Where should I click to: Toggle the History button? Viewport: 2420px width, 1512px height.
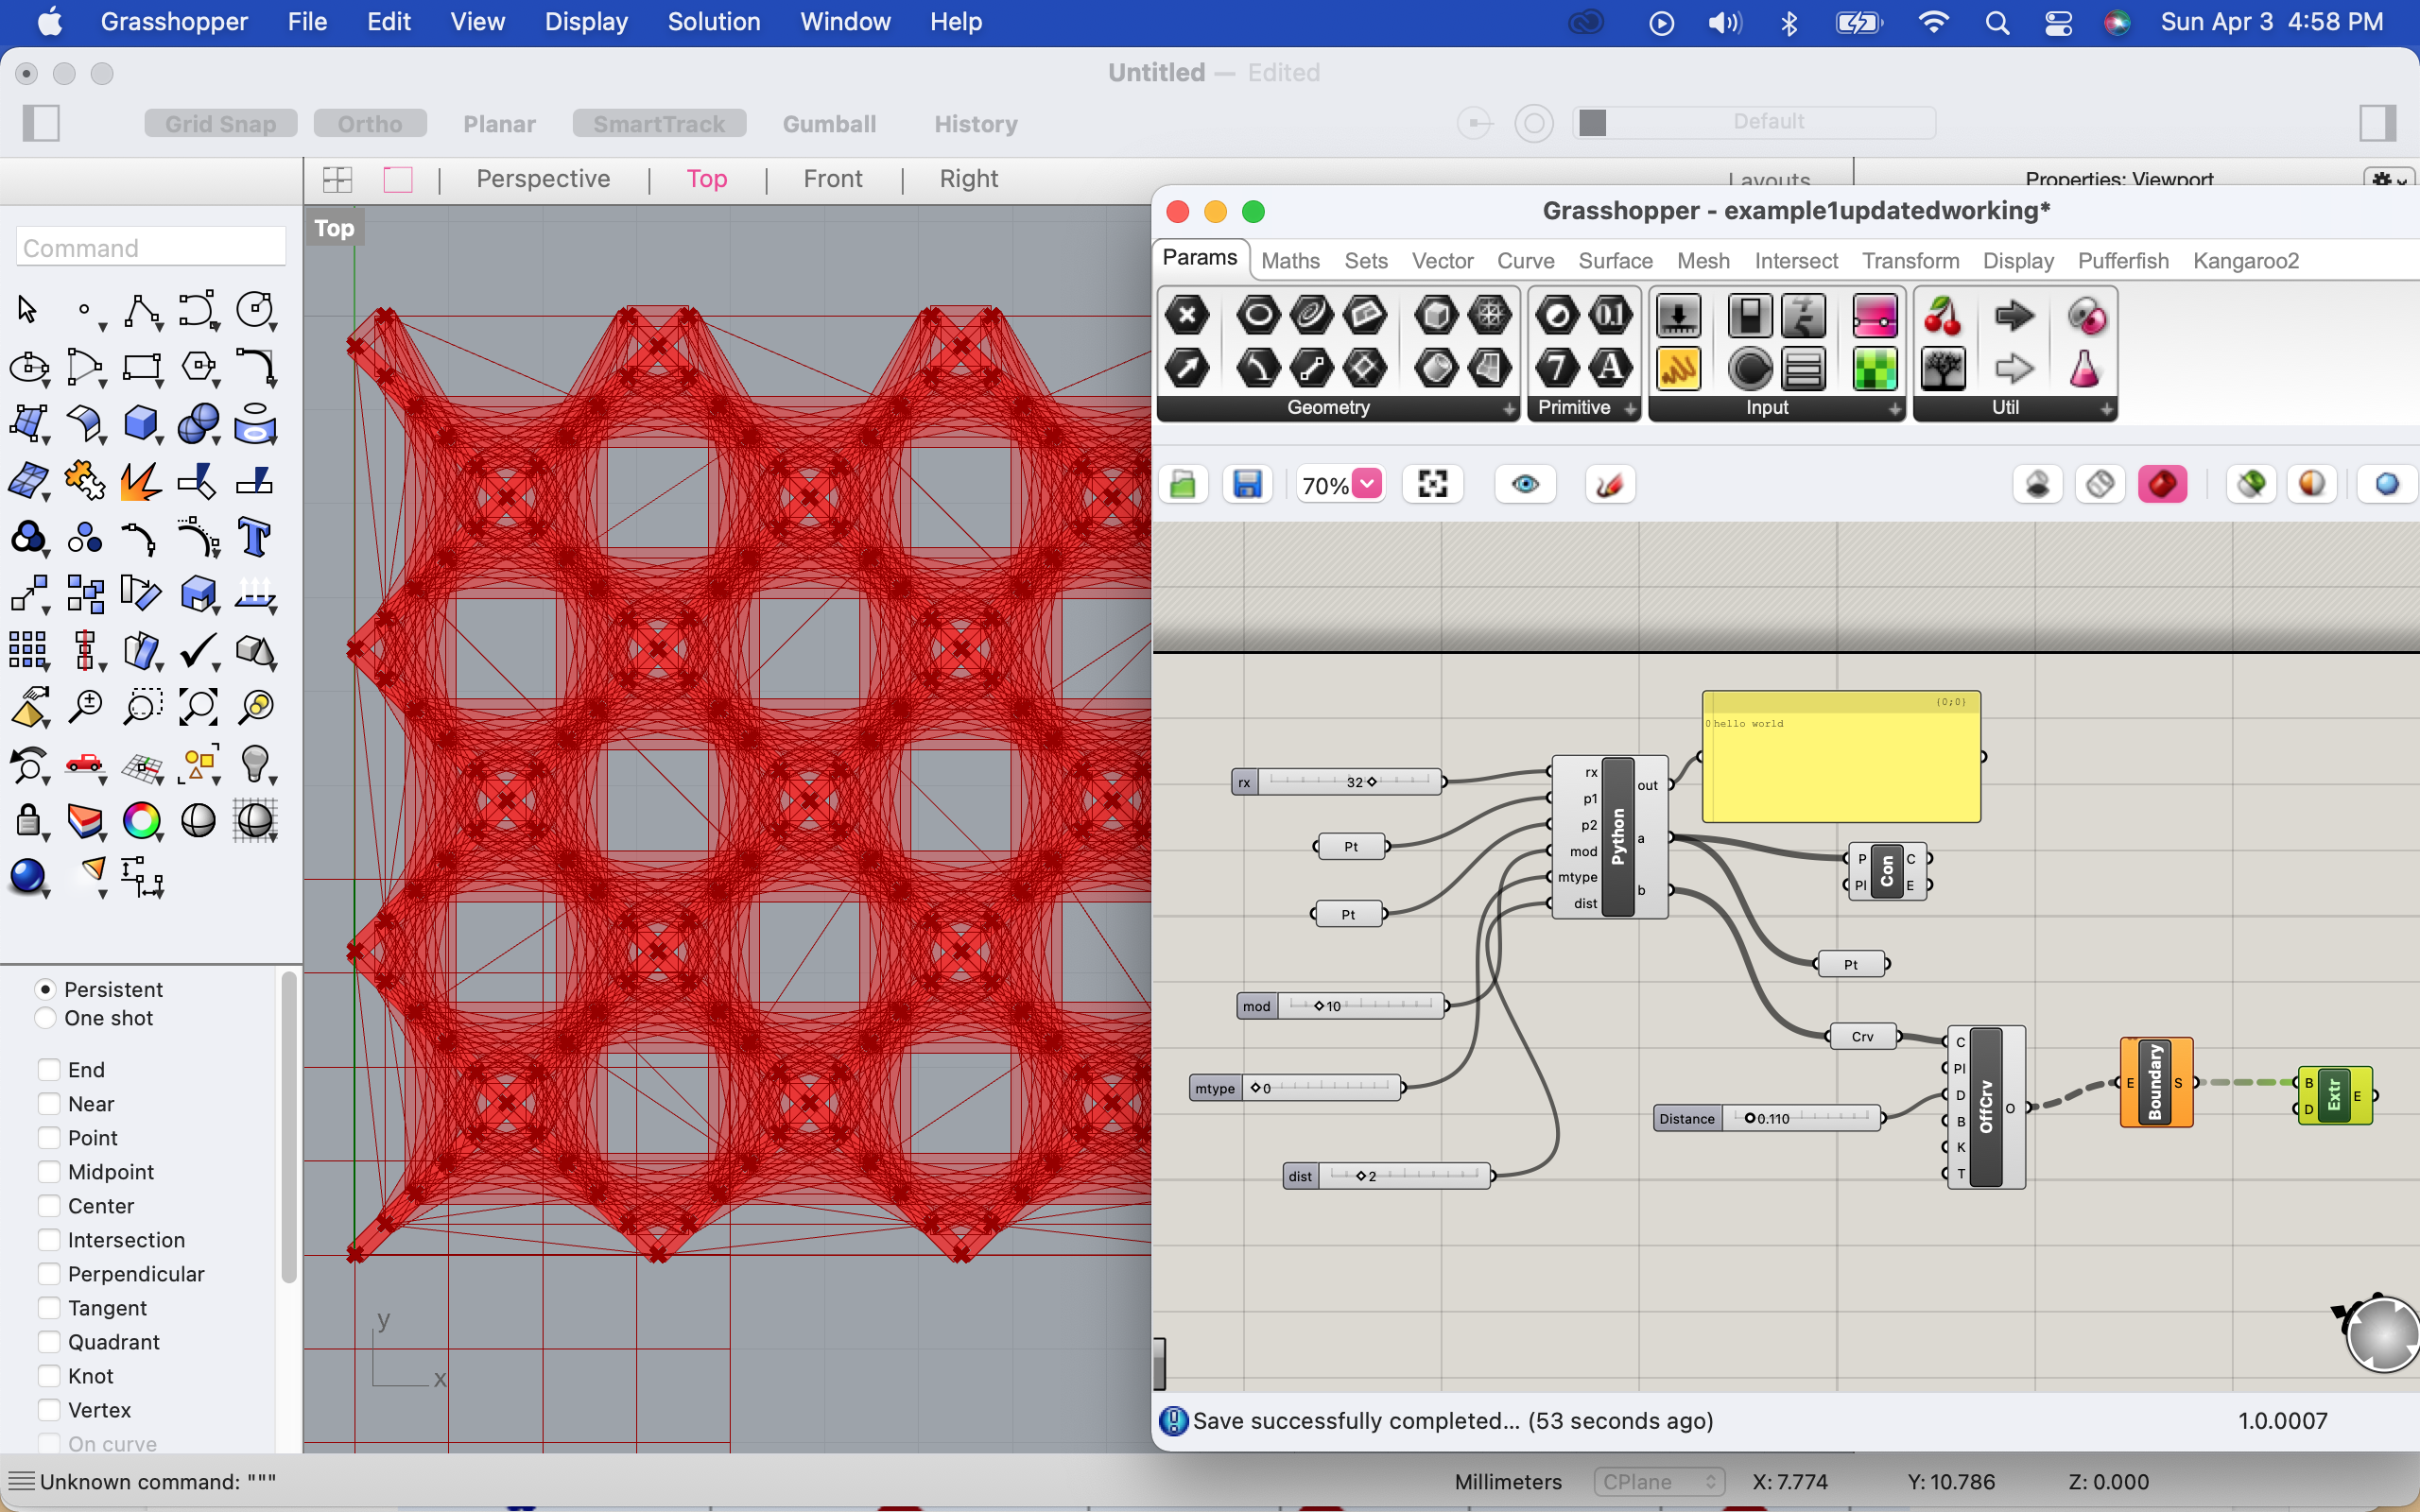[976, 123]
